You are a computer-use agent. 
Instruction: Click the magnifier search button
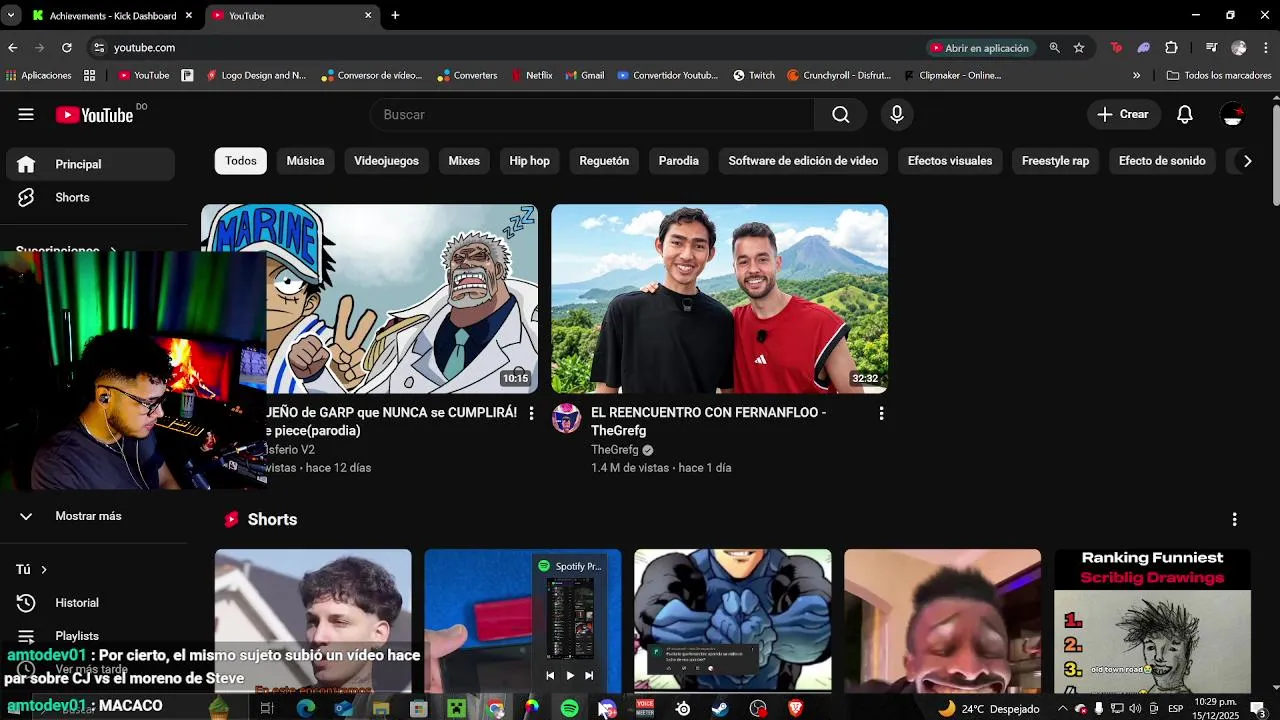pos(840,115)
